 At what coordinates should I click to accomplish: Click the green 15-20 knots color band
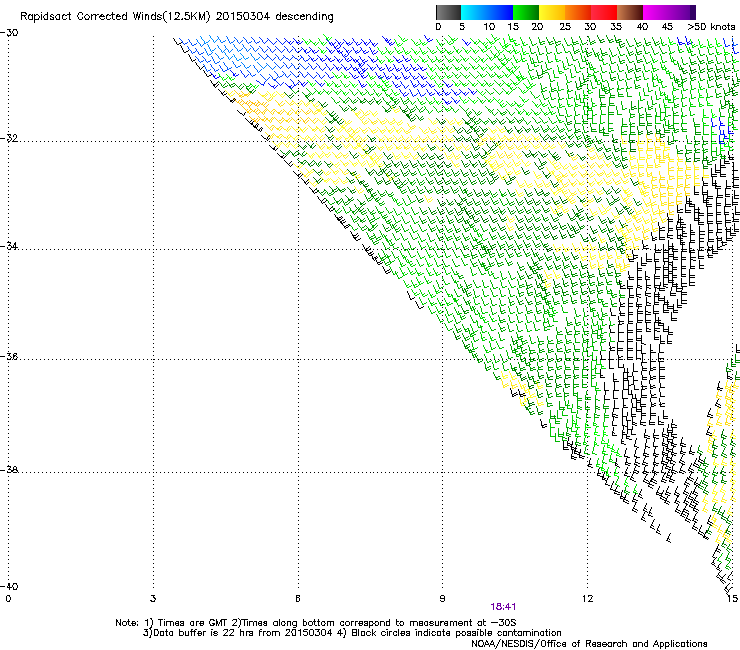[526, 12]
